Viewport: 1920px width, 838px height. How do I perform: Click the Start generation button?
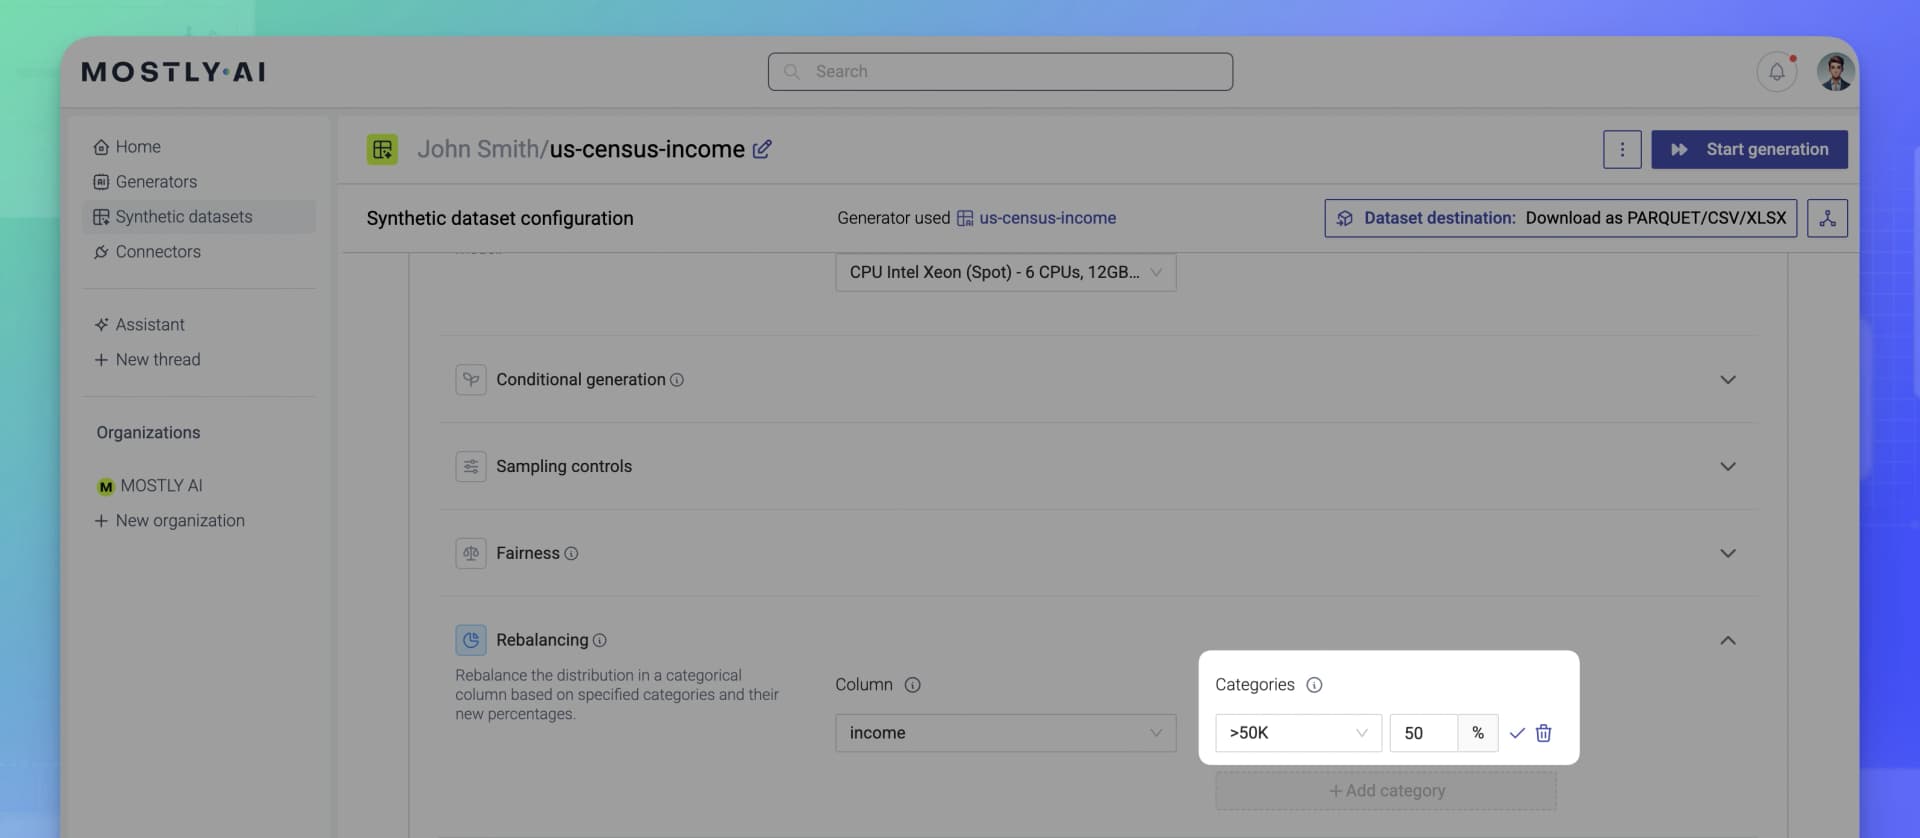pos(1748,149)
